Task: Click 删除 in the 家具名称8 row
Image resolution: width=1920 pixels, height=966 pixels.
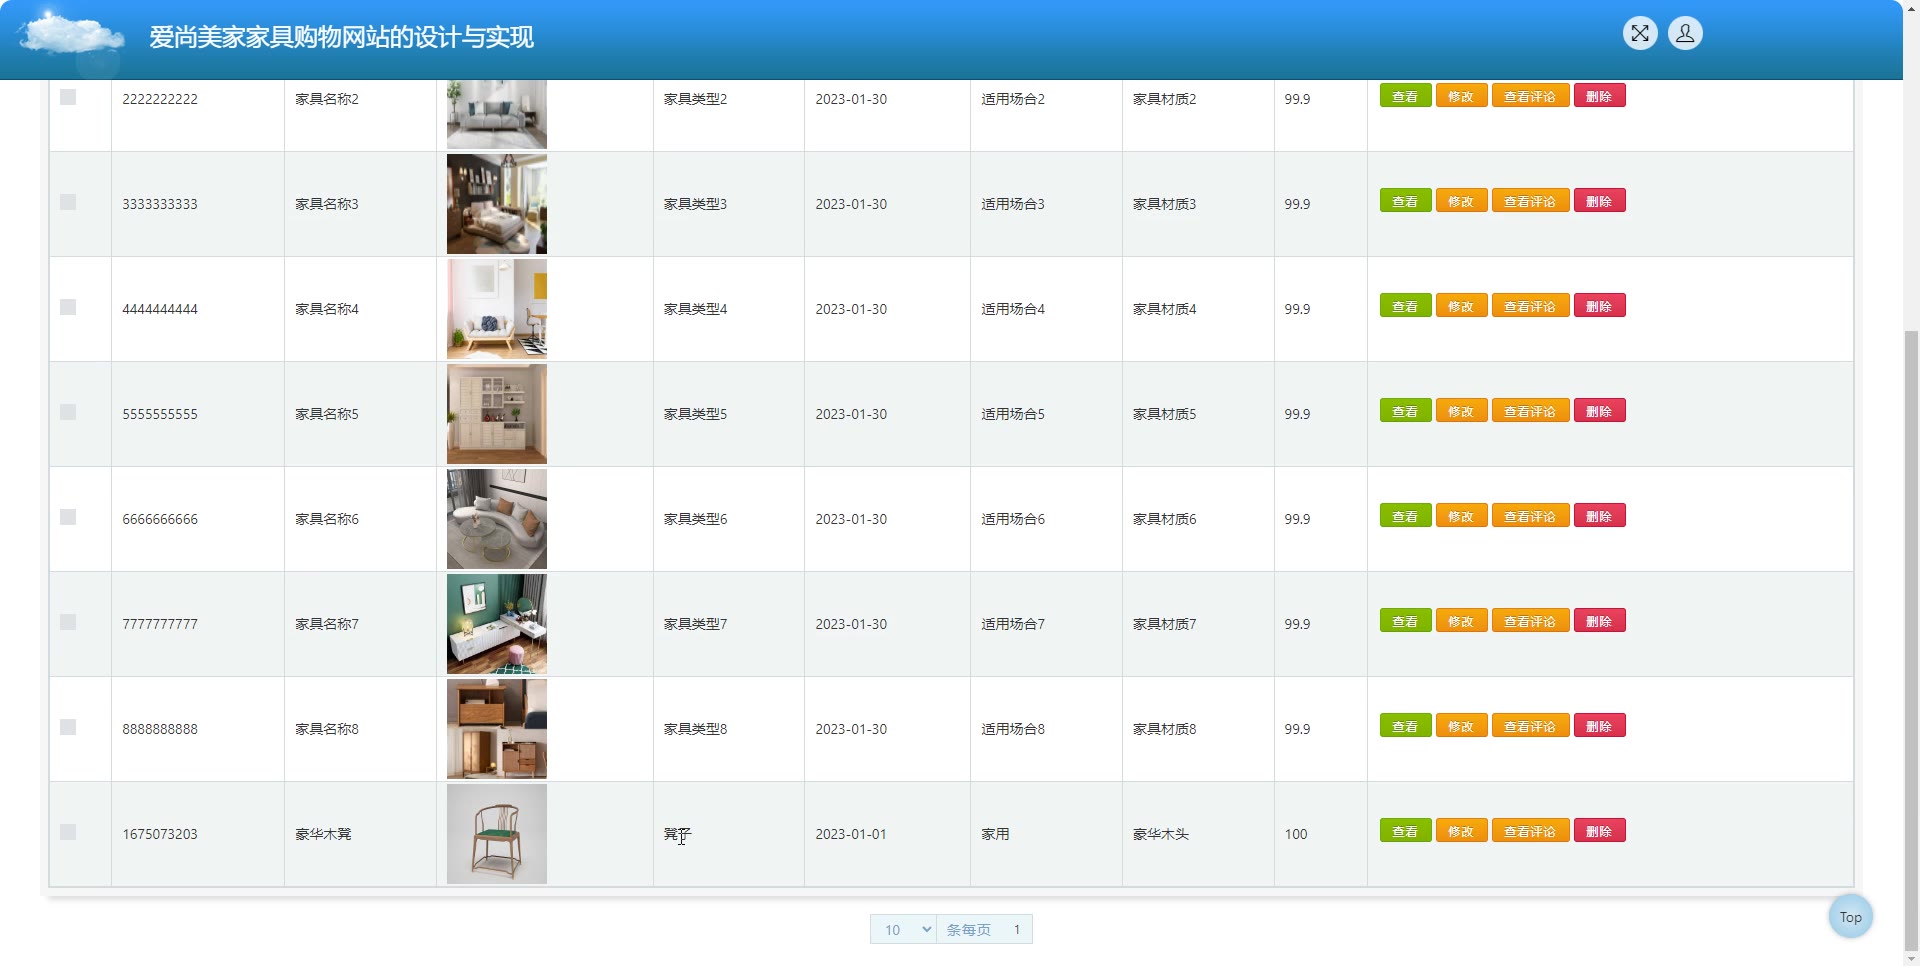Action: [1599, 726]
